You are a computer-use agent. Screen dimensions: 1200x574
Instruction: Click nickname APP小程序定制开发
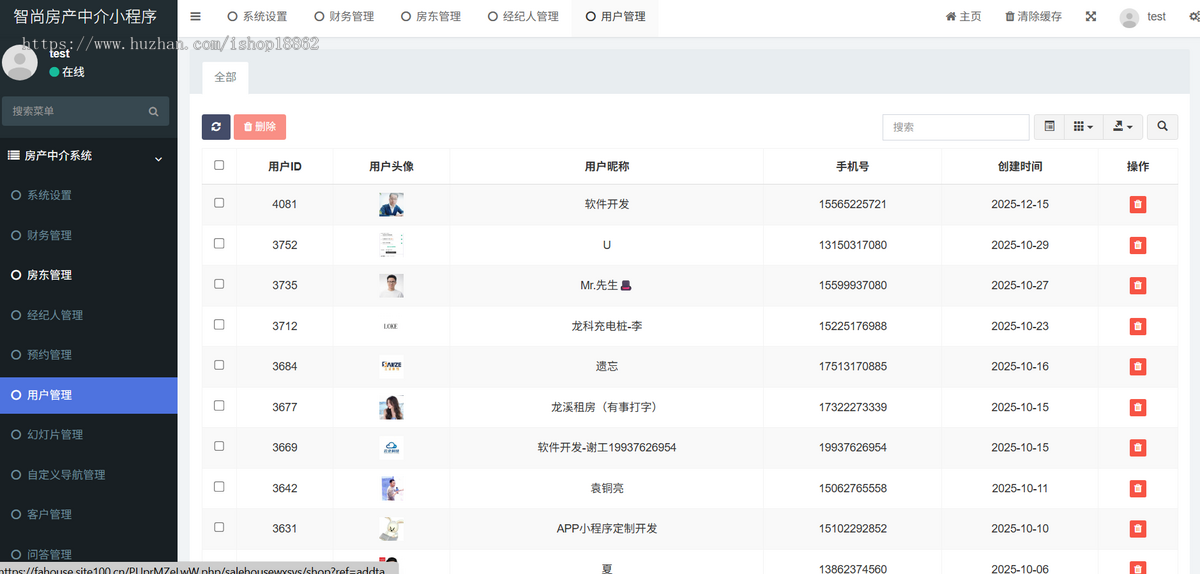coord(607,528)
